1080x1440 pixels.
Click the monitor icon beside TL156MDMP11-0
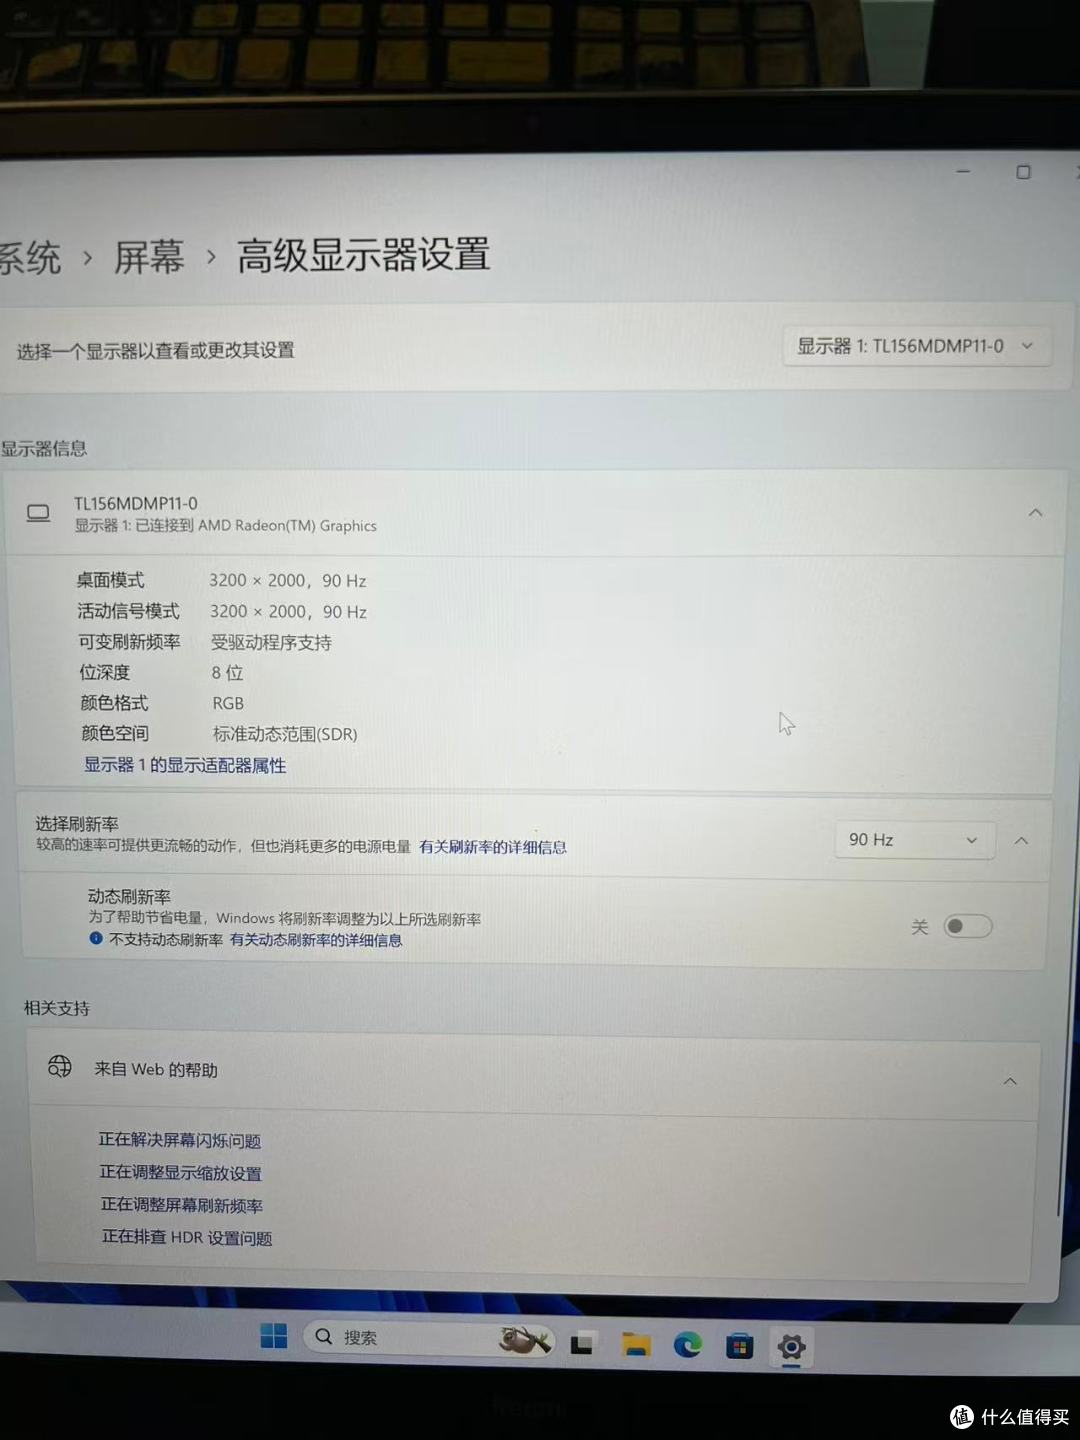pos(38,513)
